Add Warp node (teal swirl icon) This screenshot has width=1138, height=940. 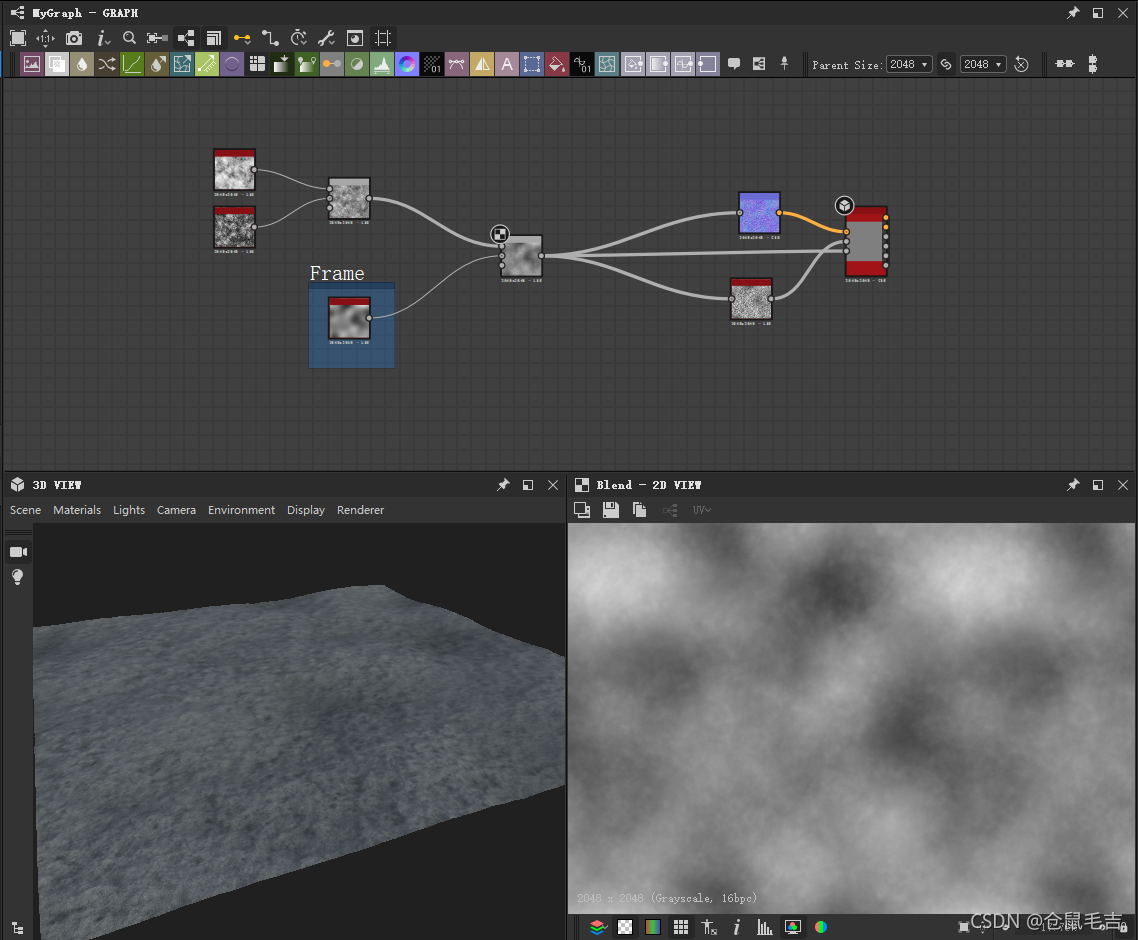click(x=607, y=64)
